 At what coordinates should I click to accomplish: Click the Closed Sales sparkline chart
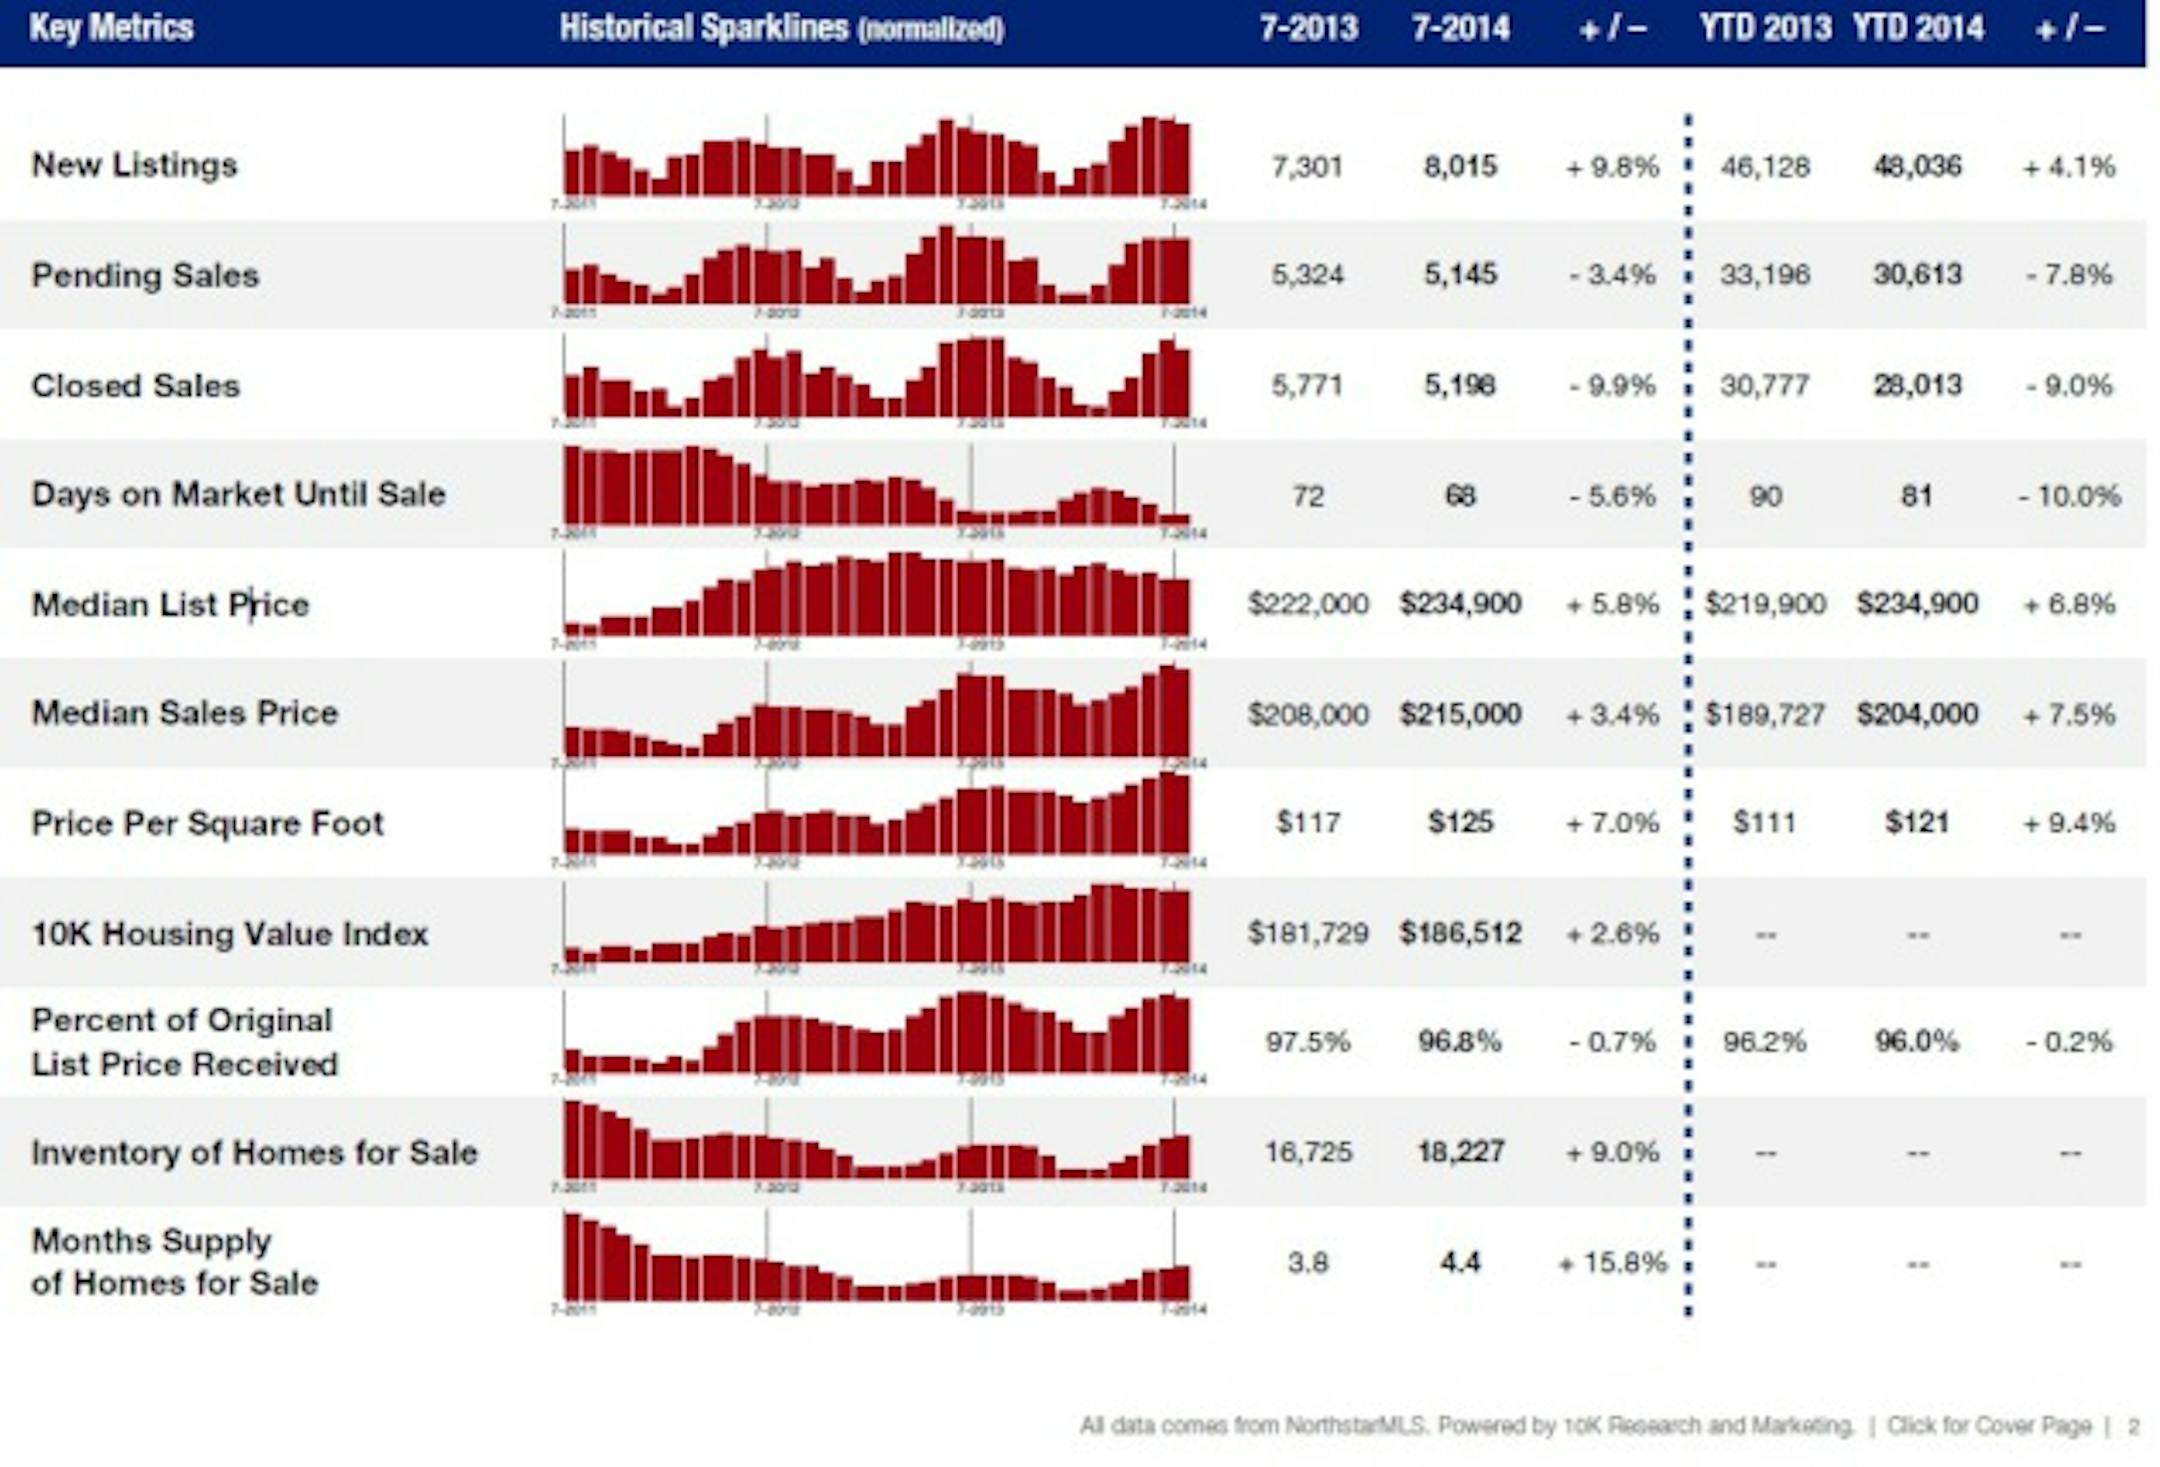[877, 380]
